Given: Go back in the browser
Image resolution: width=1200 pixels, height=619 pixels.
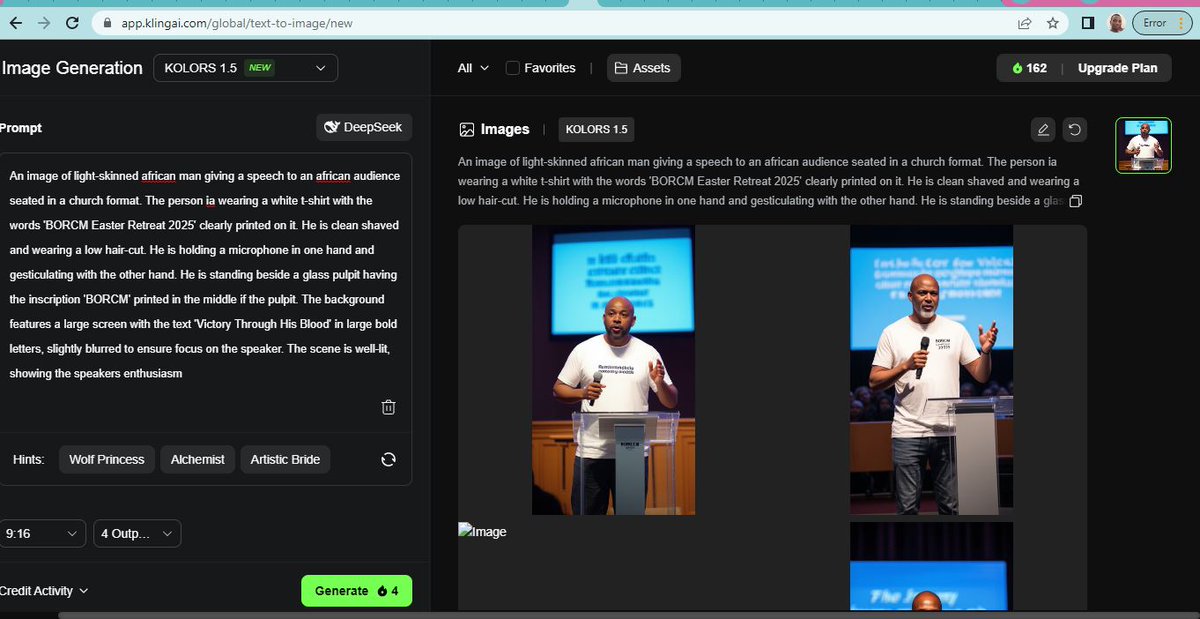Looking at the screenshot, I should [x=15, y=22].
